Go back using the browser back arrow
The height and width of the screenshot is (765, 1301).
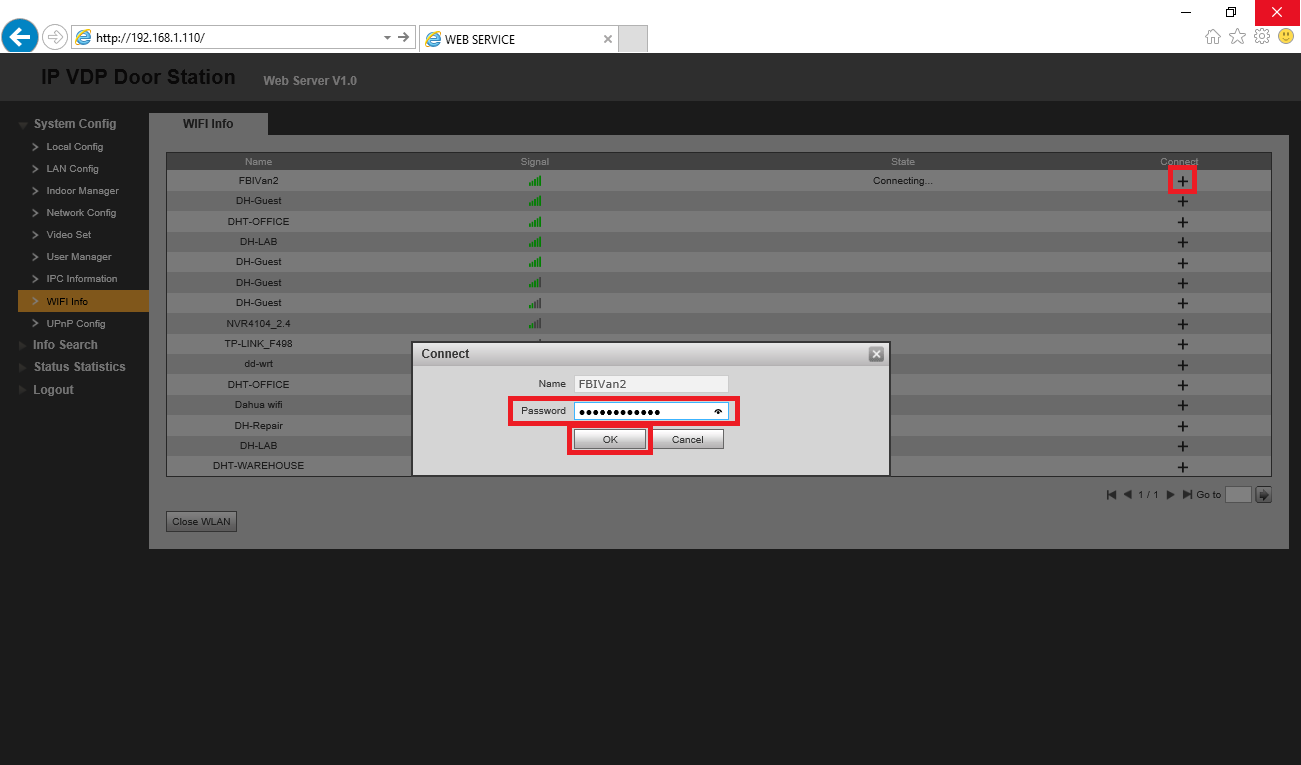[x=20, y=37]
